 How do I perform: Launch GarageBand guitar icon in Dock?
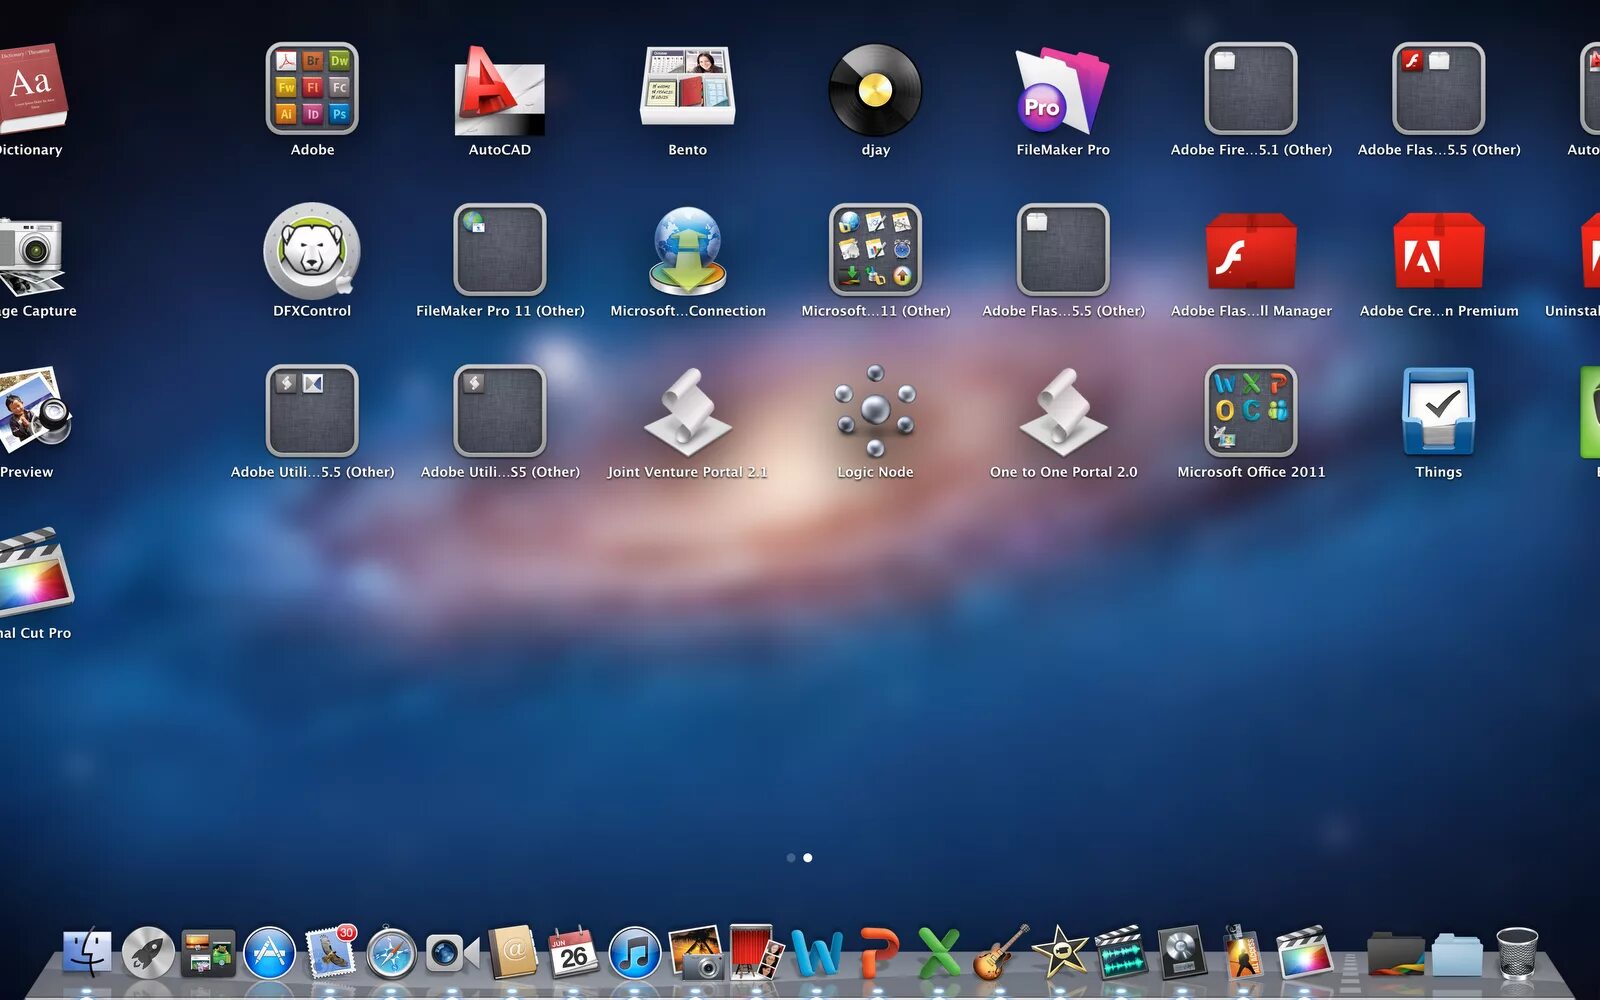[1000, 952]
